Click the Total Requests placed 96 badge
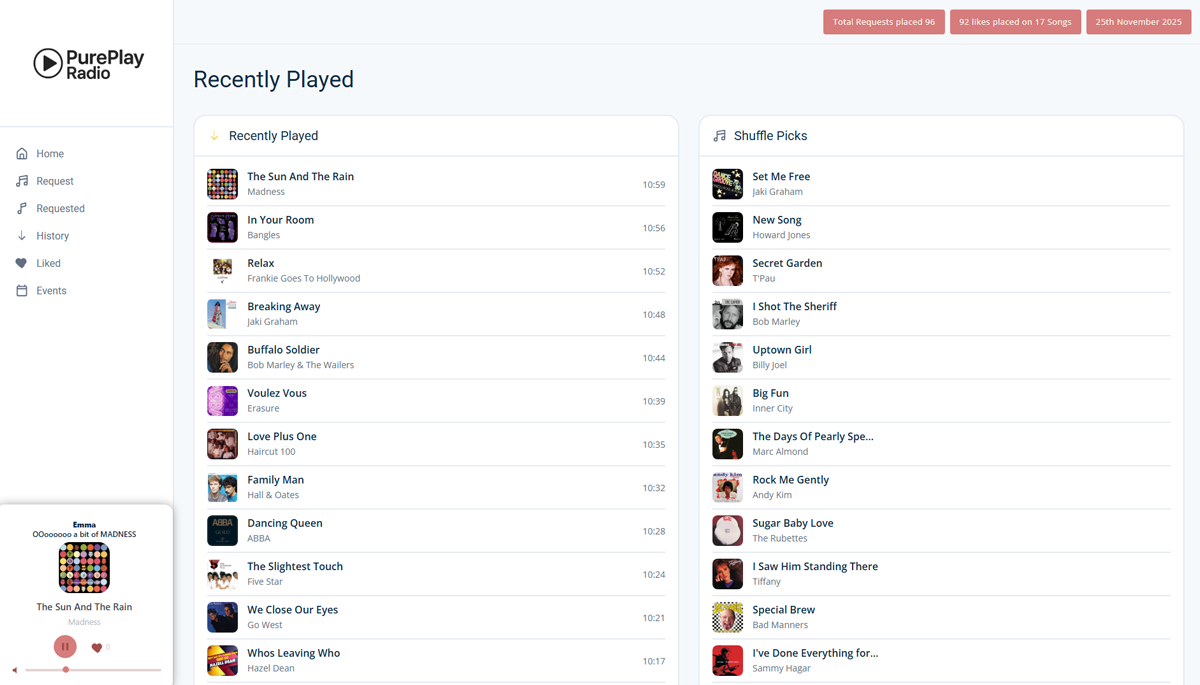1200x685 pixels. (883, 21)
